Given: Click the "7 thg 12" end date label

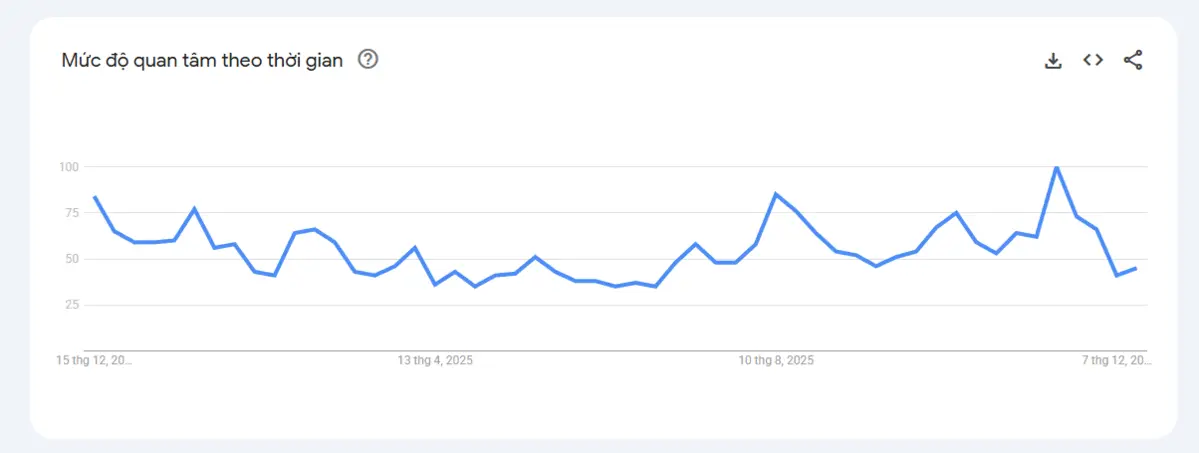Looking at the screenshot, I should 1118,360.
